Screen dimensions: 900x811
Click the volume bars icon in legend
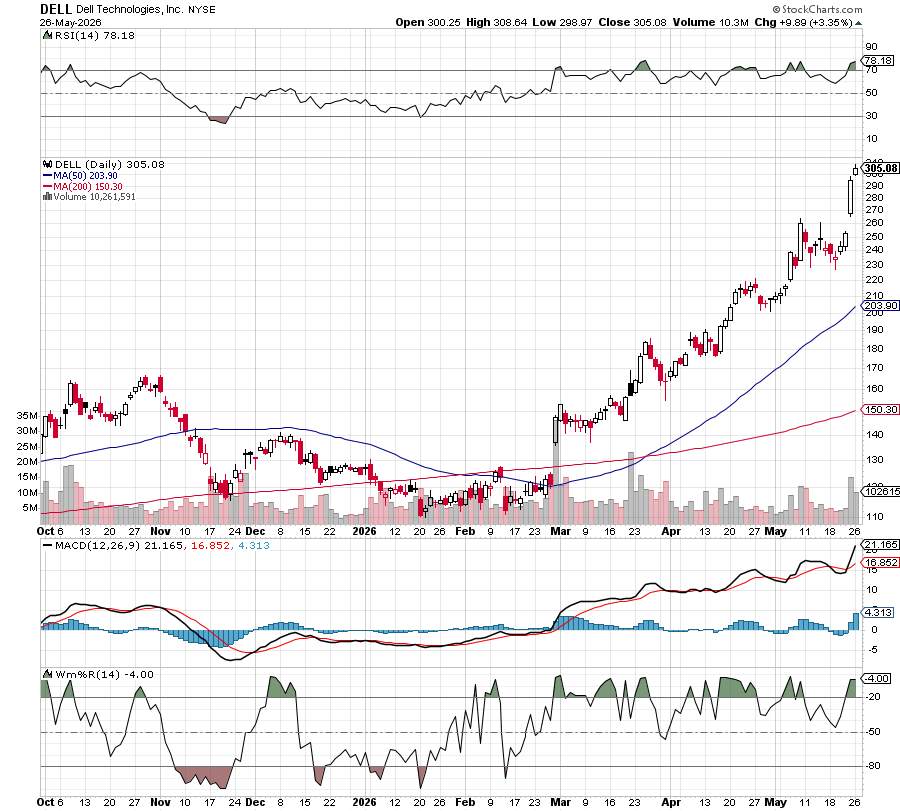click(x=48, y=196)
